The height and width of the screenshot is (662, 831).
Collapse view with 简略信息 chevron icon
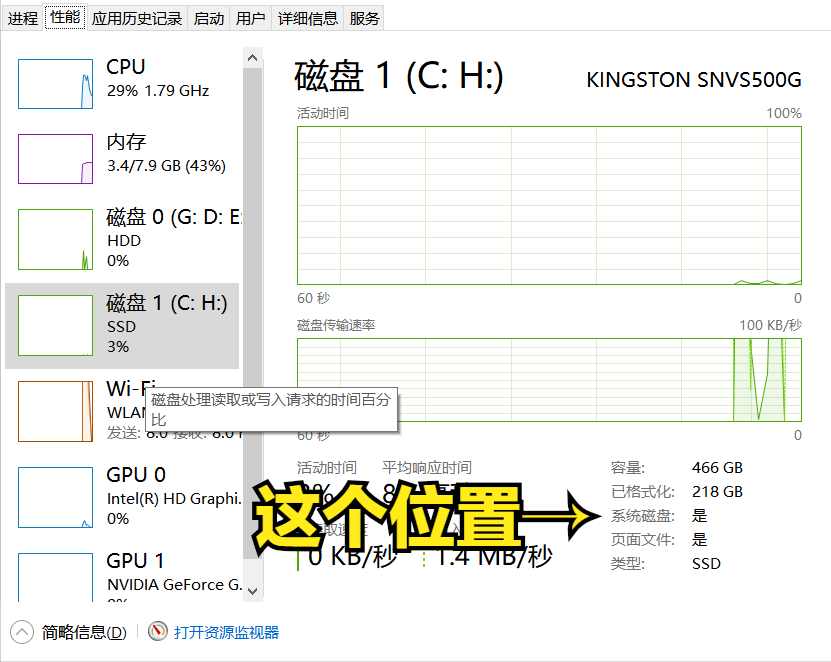coord(22,632)
